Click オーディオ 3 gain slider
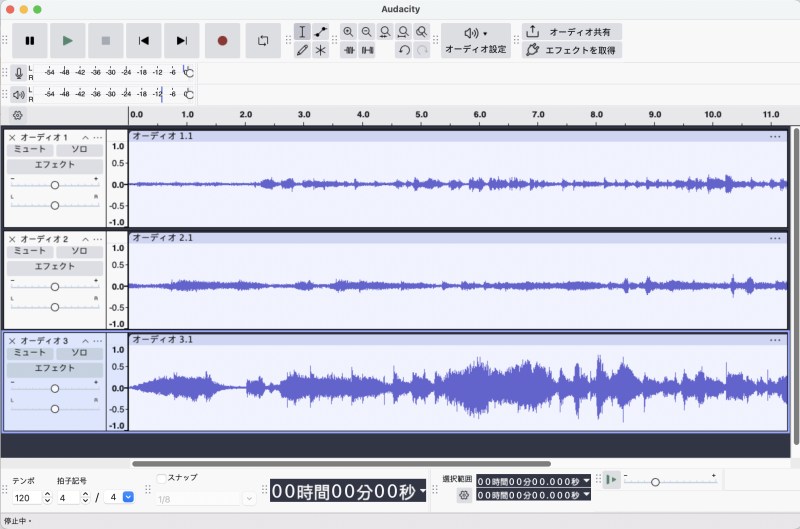Viewport: 800px width, 529px height. point(55,389)
